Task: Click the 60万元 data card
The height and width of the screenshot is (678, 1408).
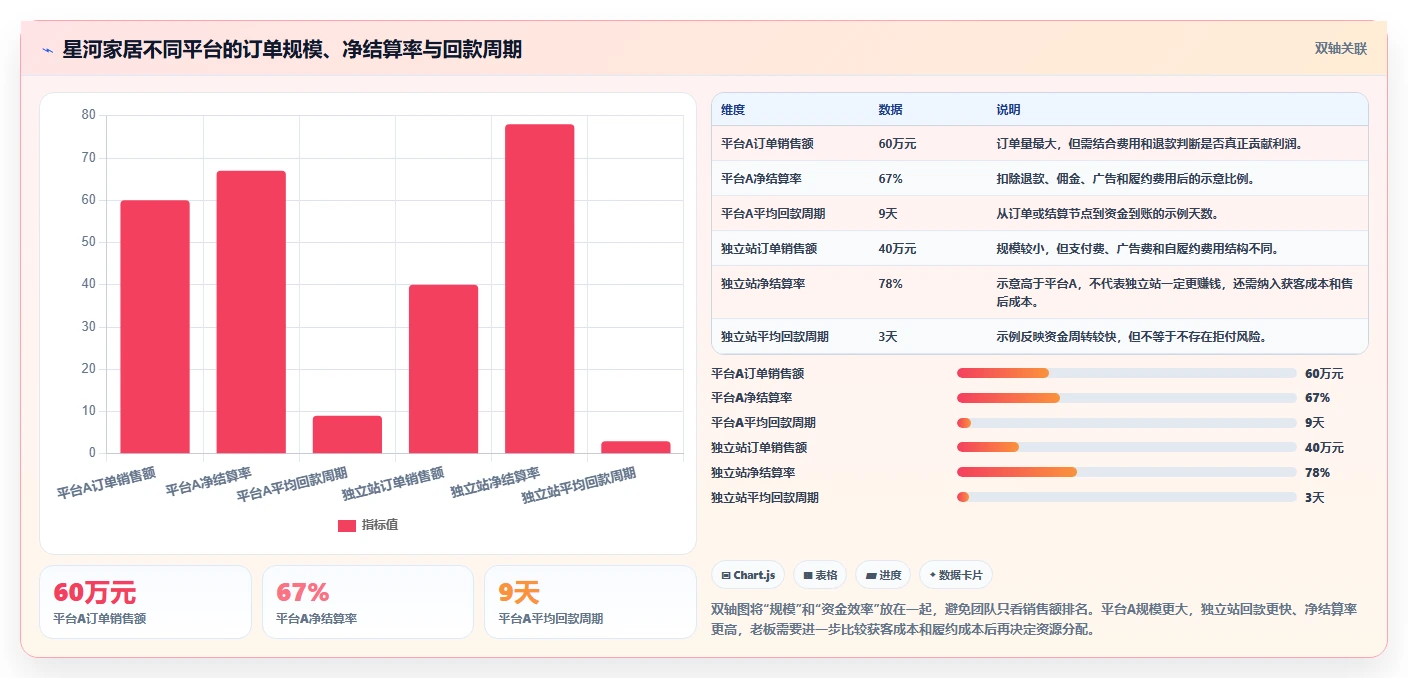Action: 145,602
